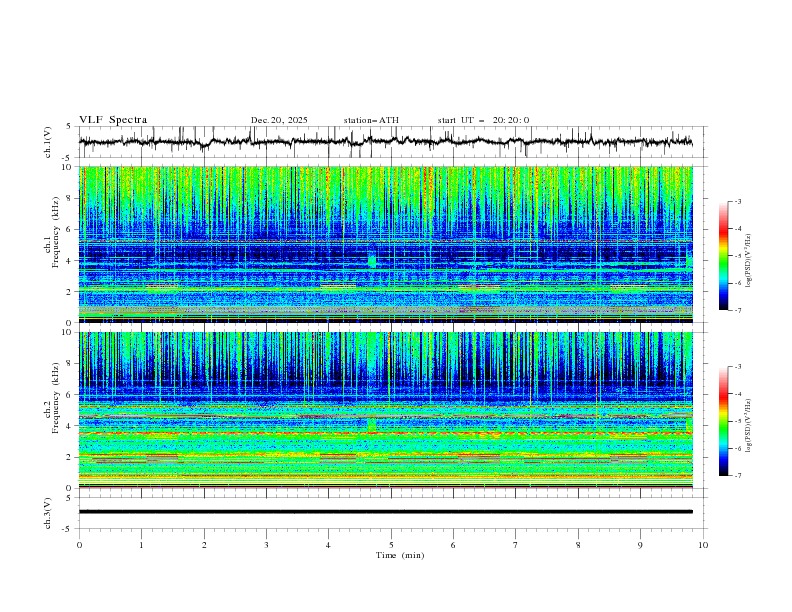Click the lower colorbar's log(PSD) label
Viewport: 792px width, 612px height.
pos(749,426)
